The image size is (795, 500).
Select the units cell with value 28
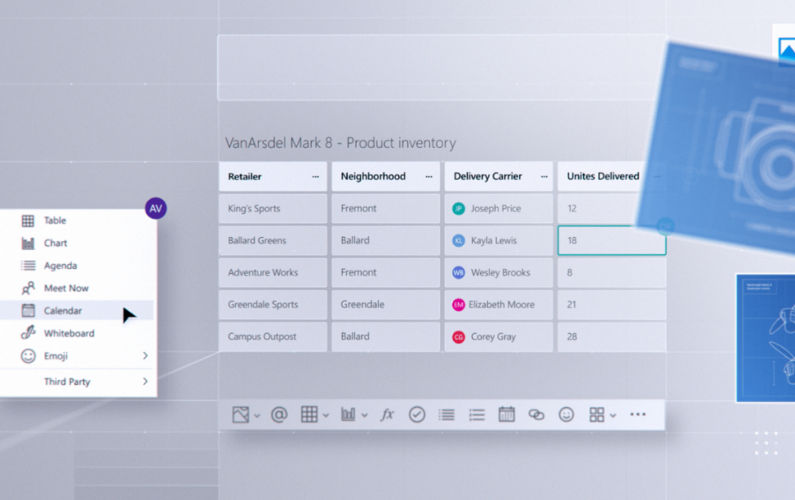612,336
